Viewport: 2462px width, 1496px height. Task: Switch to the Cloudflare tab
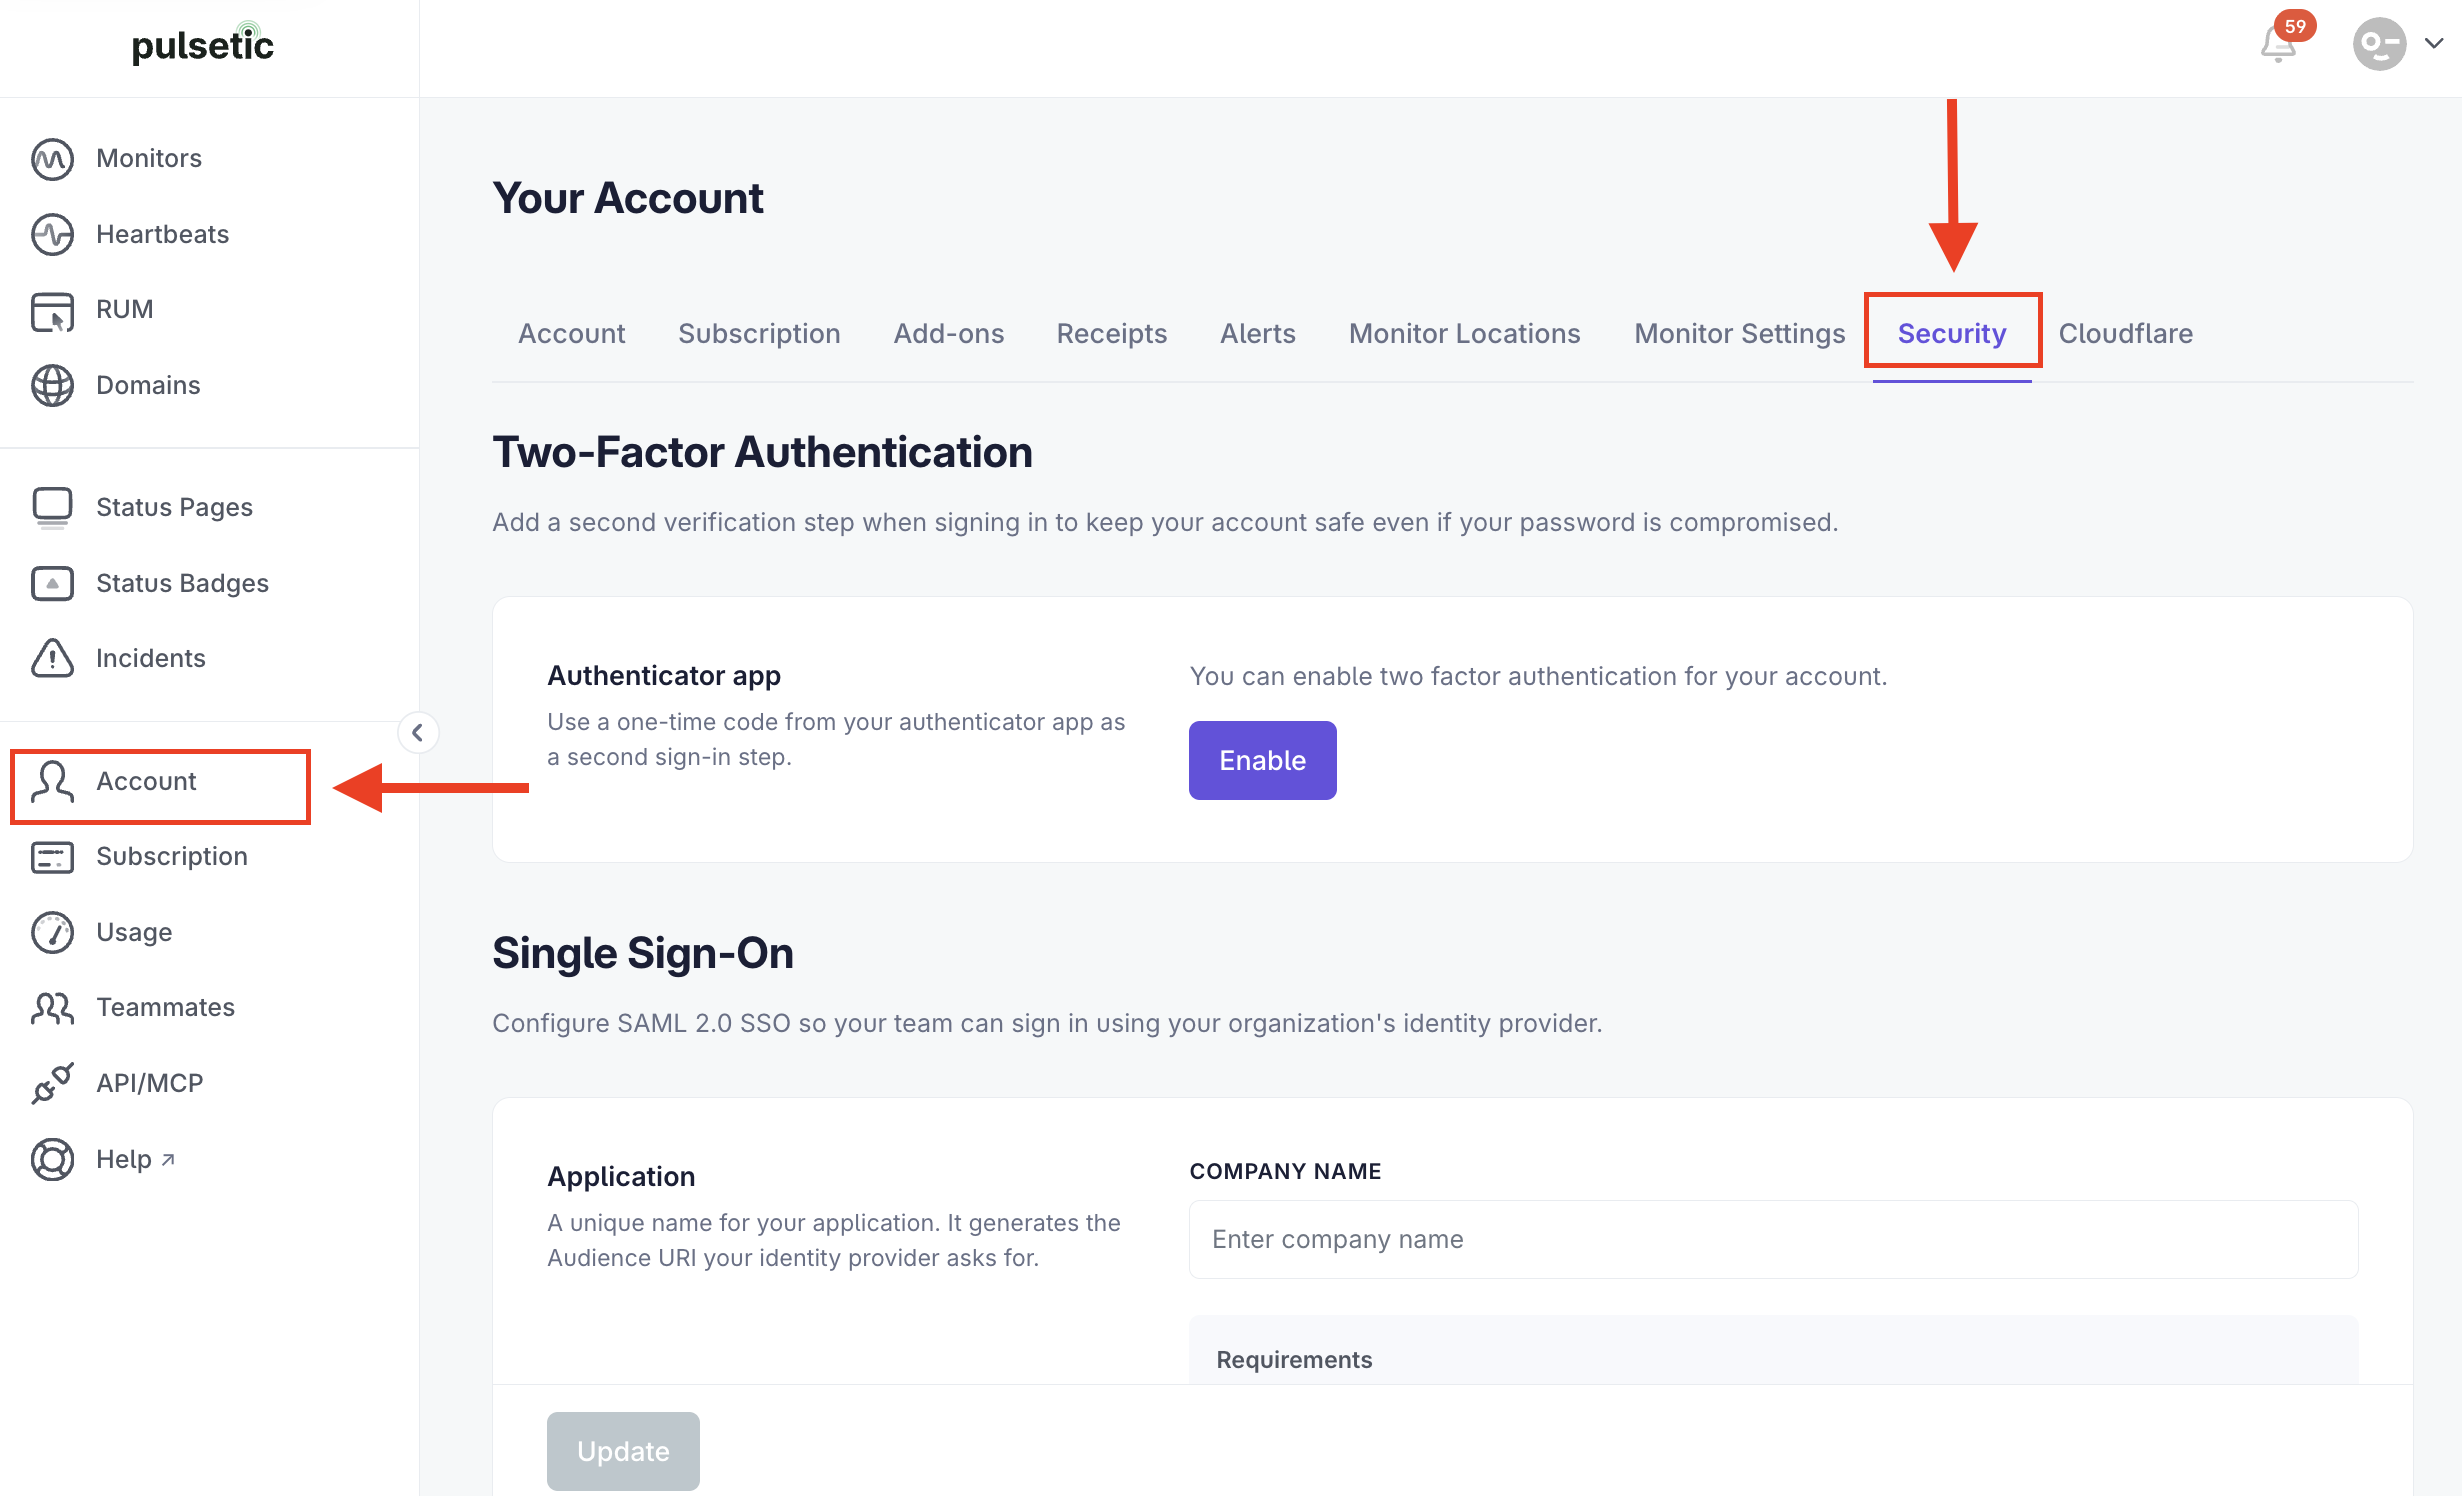2125,333
